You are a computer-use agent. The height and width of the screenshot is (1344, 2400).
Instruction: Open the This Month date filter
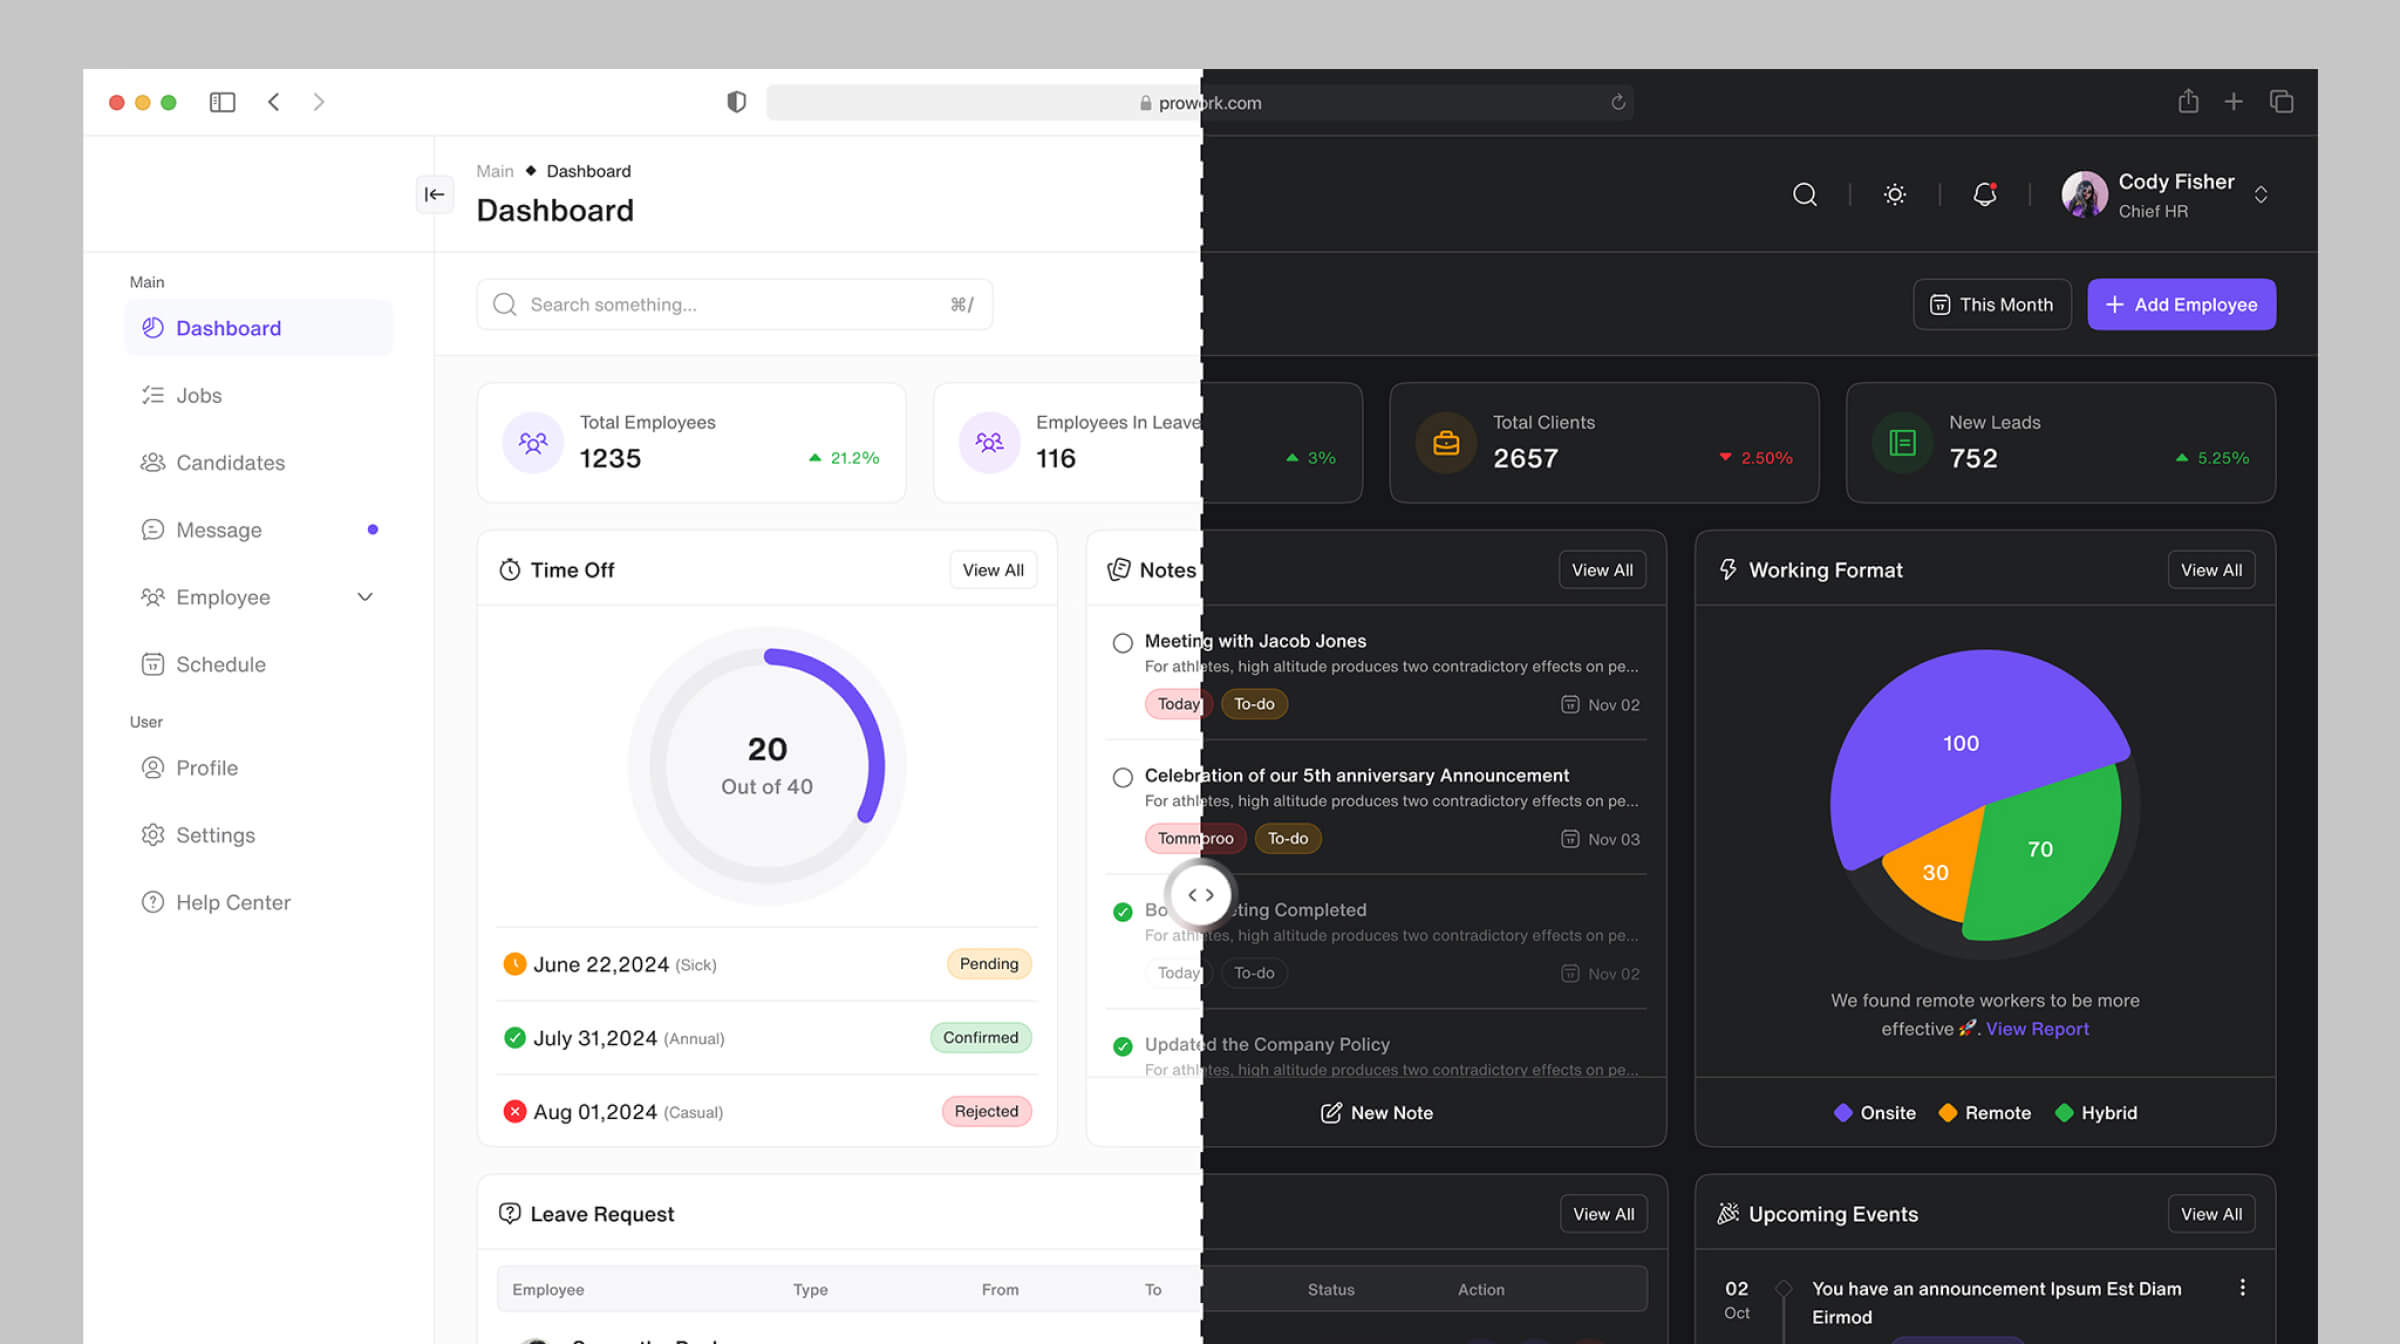[1991, 304]
